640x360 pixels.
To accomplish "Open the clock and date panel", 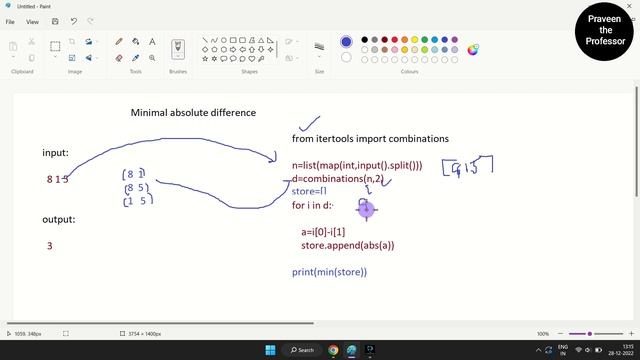I will tap(621, 350).
